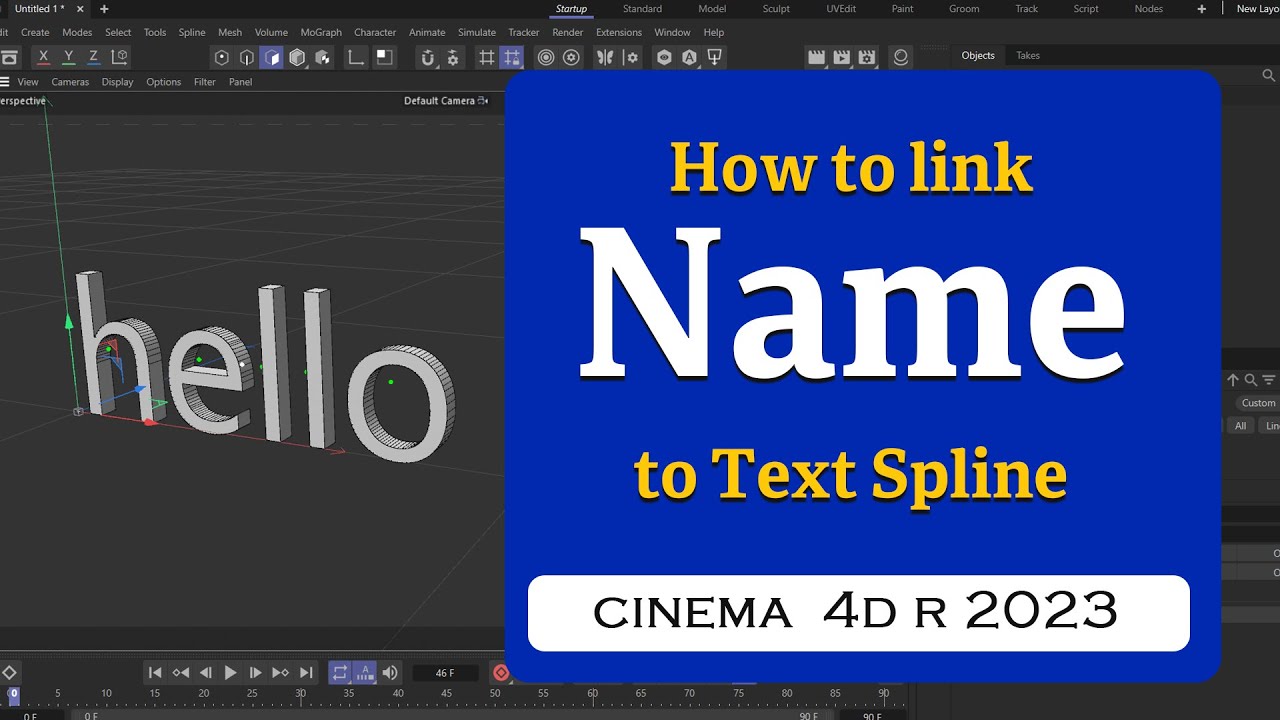Viewport: 1280px width, 720px height.
Task: Select Polygons mode icon
Action: coord(272,57)
